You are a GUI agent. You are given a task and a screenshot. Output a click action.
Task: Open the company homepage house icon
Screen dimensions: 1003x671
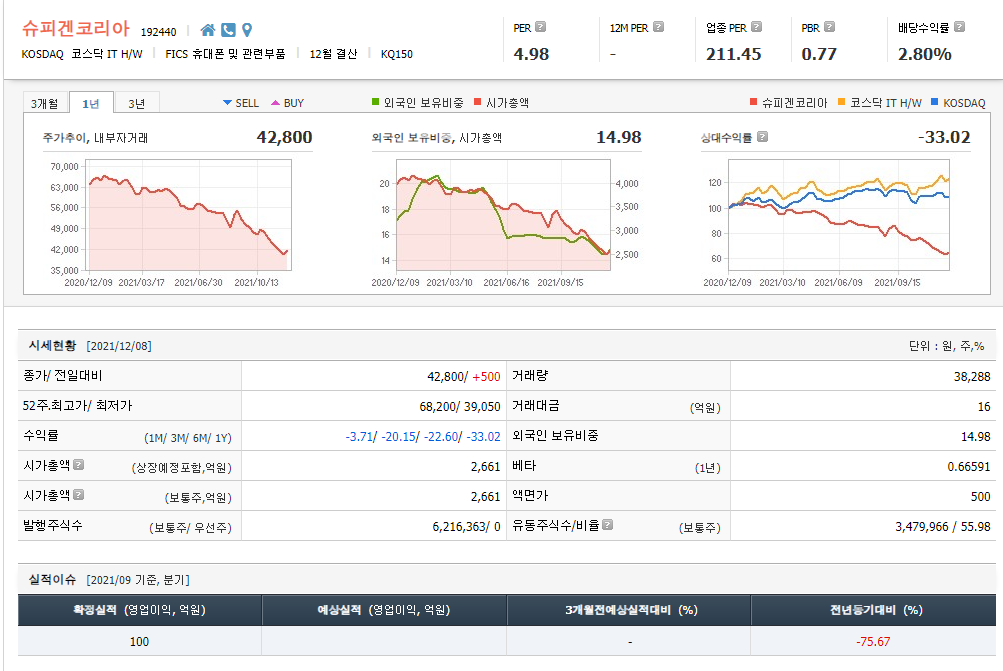(208, 30)
